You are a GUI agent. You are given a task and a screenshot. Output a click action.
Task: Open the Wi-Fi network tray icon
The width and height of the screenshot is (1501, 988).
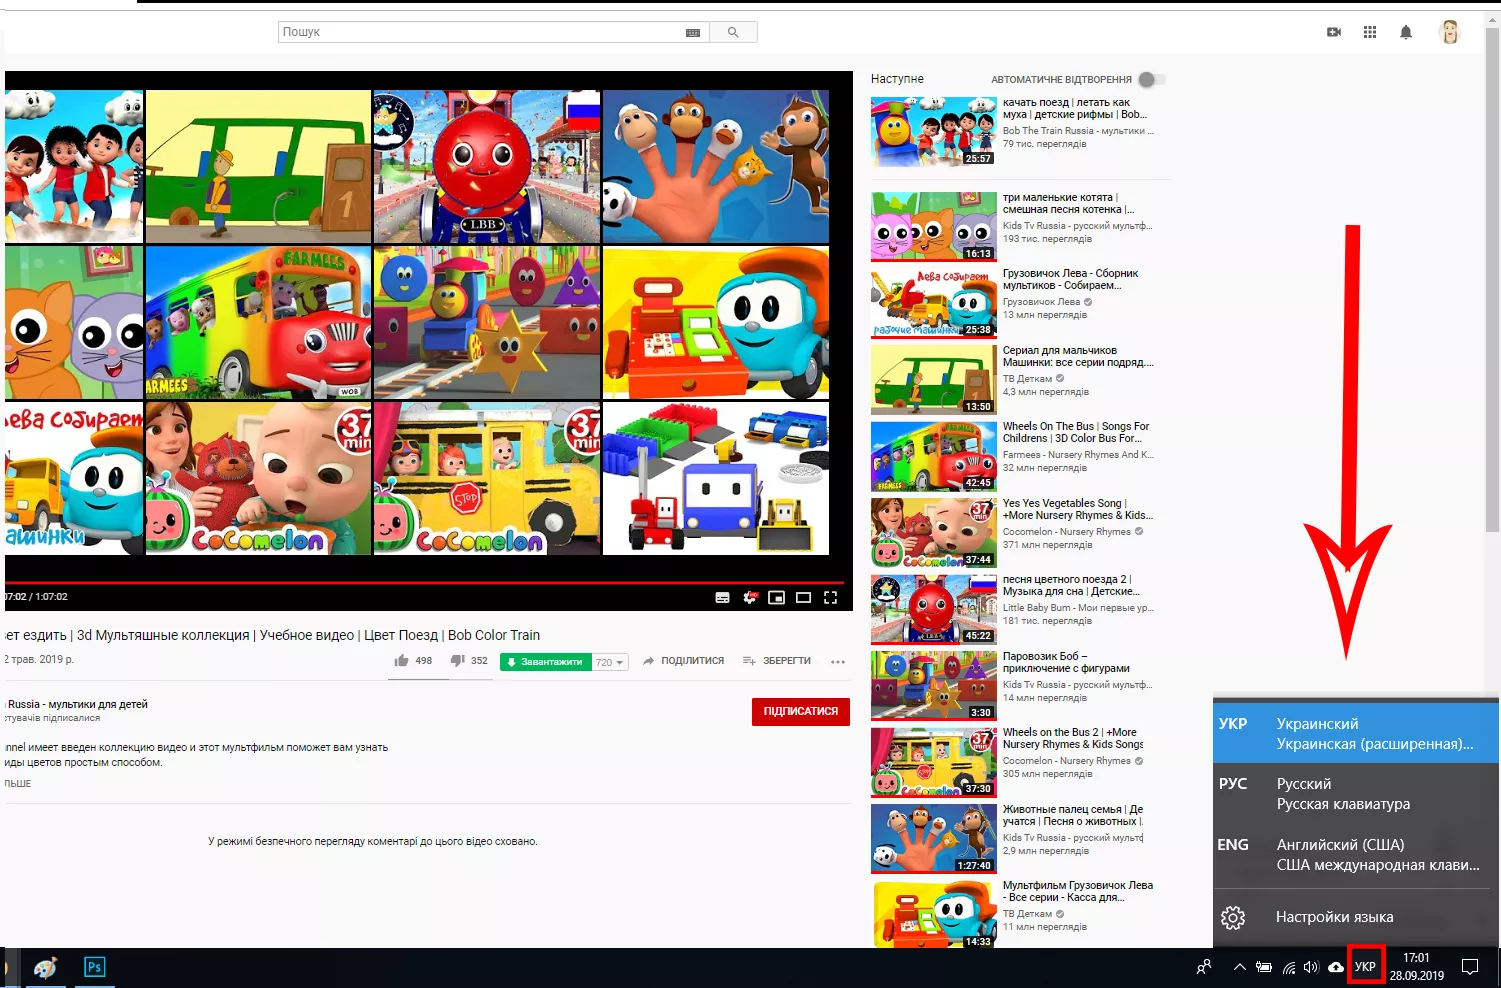pos(1289,967)
